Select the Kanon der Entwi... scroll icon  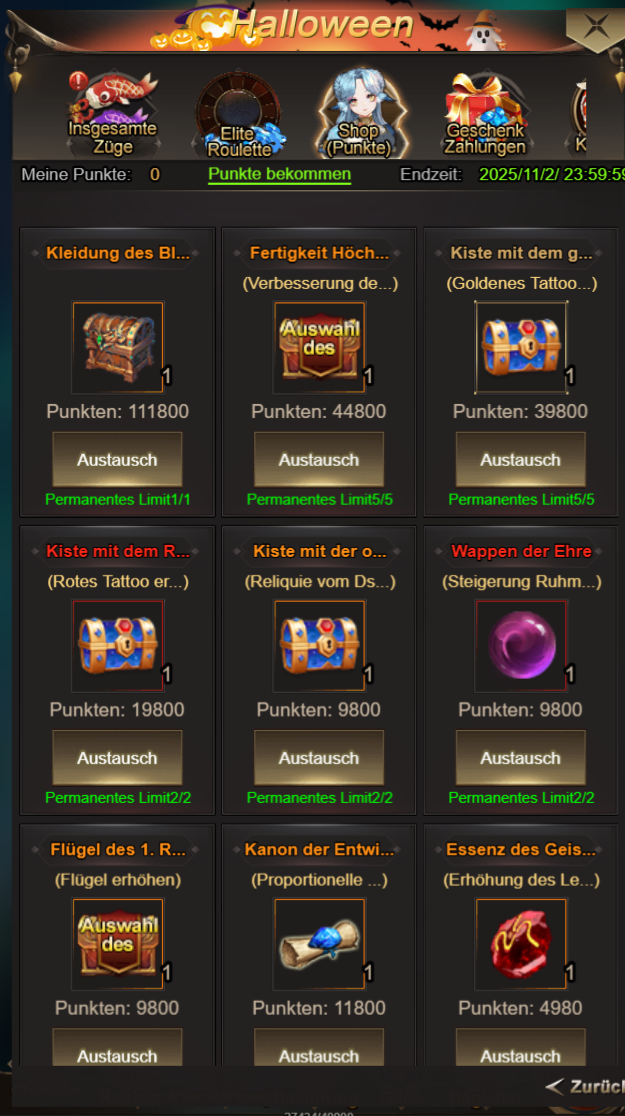click(x=319, y=944)
